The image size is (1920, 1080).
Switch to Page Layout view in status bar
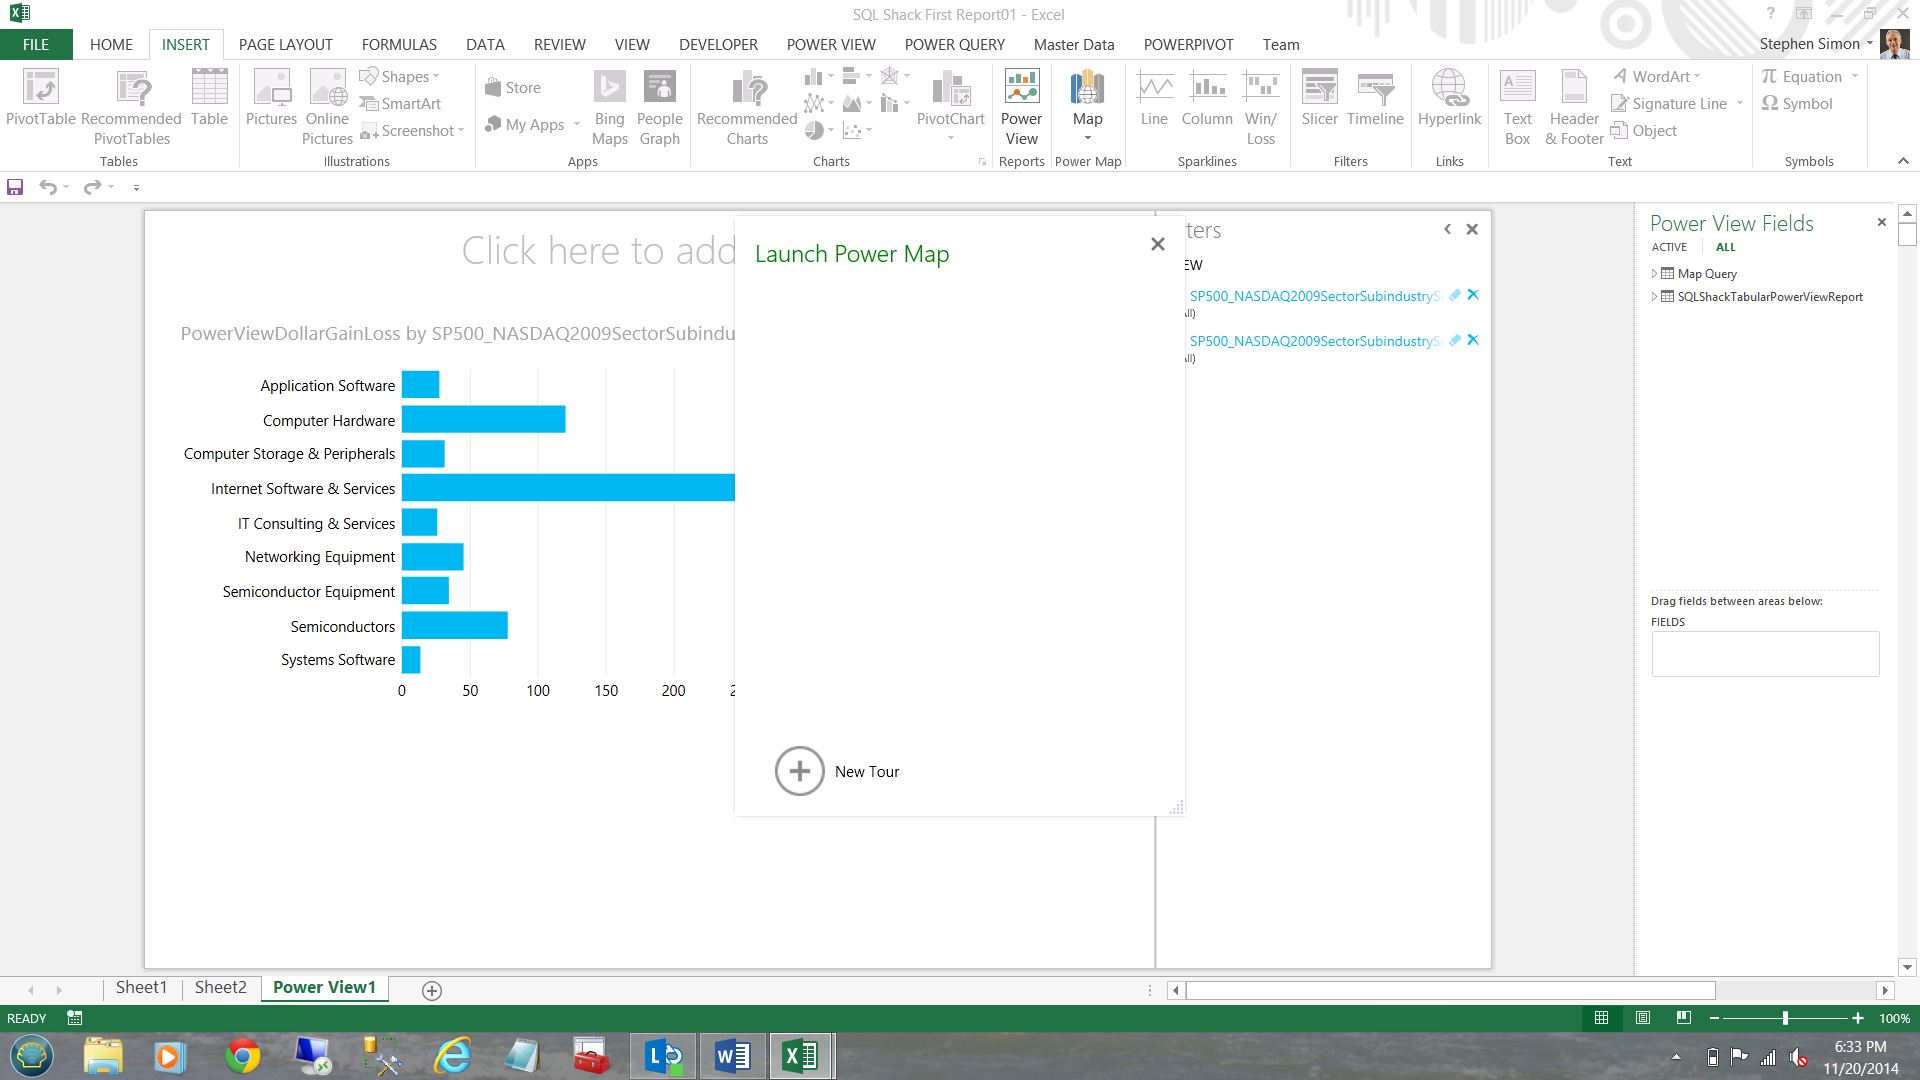click(x=1643, y=1018)
